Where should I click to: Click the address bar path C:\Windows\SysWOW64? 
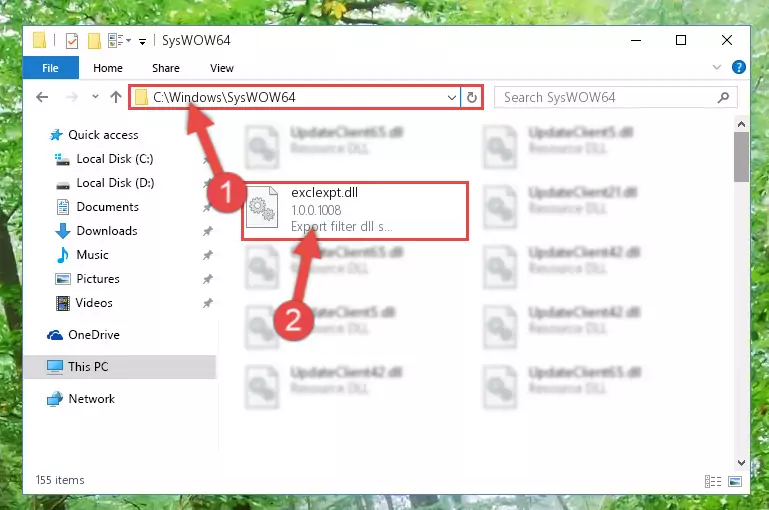(x=224, y=97)
